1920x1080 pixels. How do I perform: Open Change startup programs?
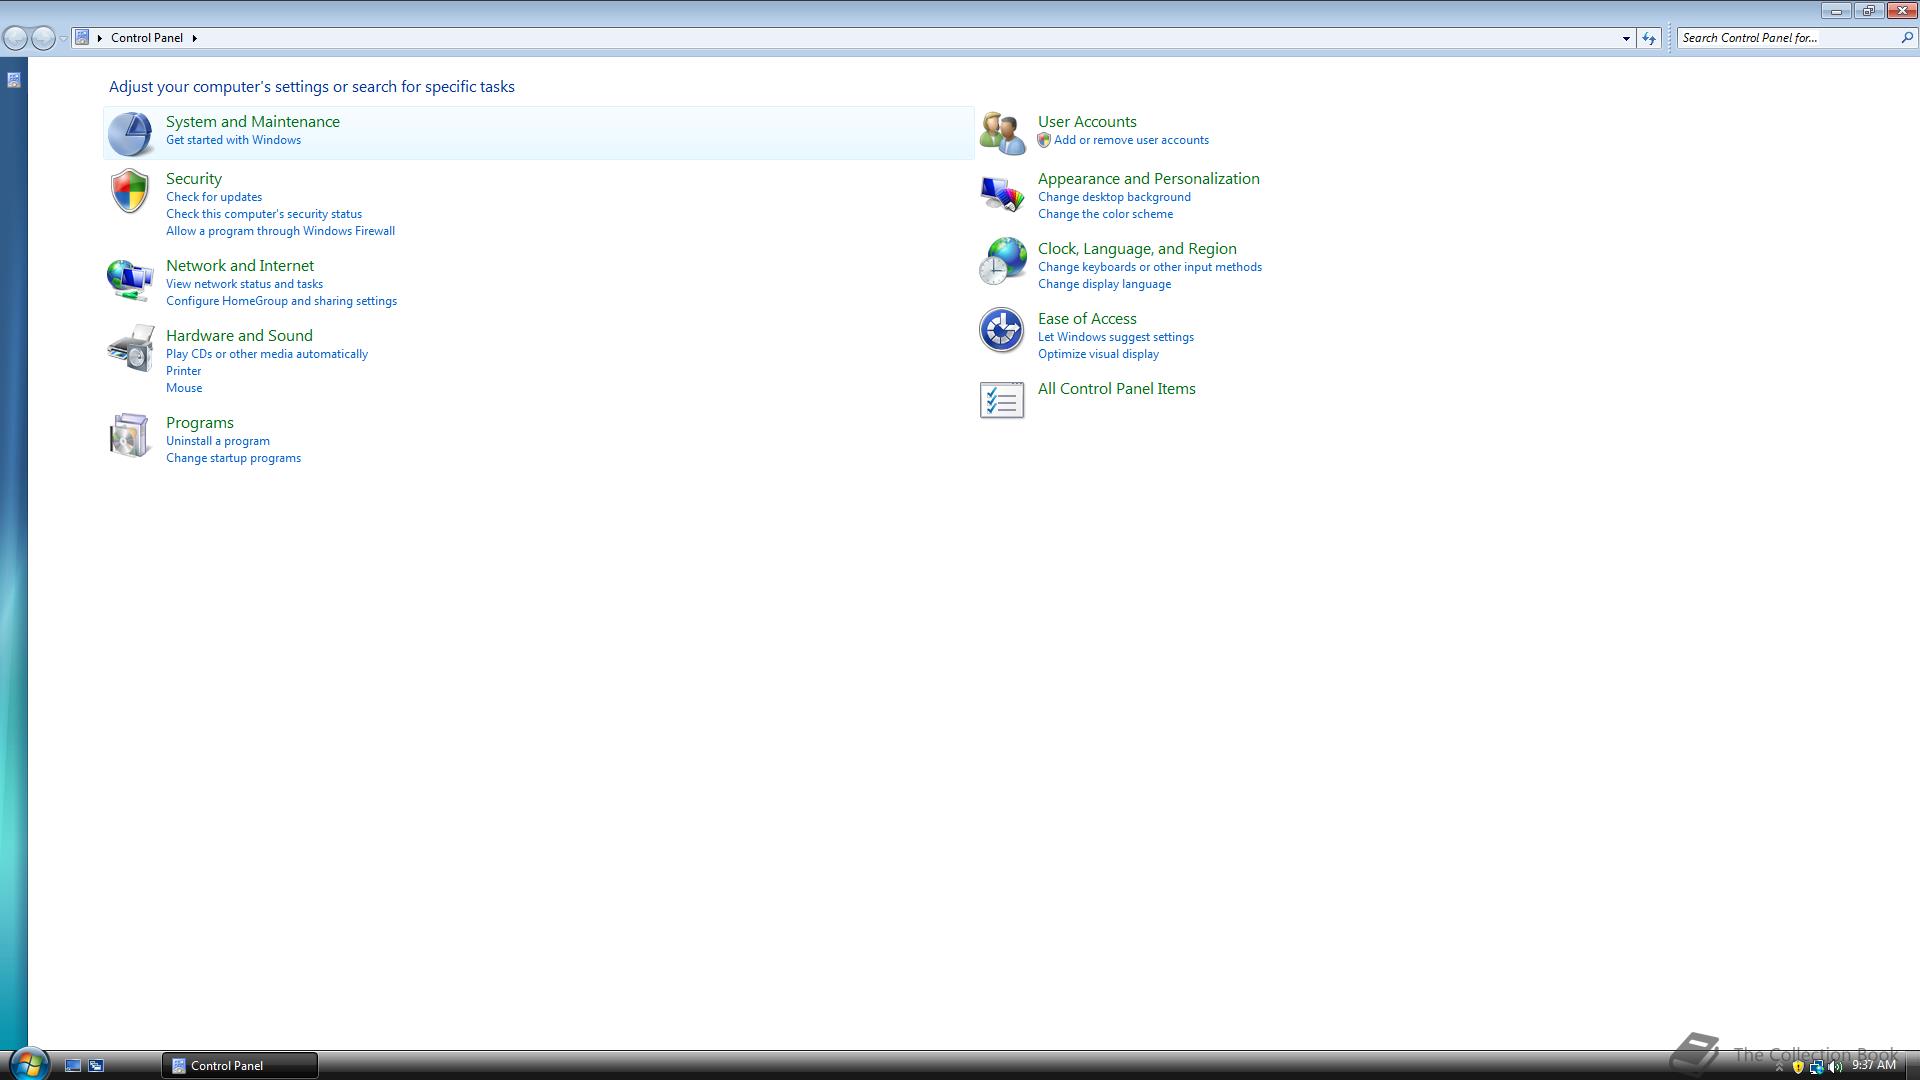point(233,458)
